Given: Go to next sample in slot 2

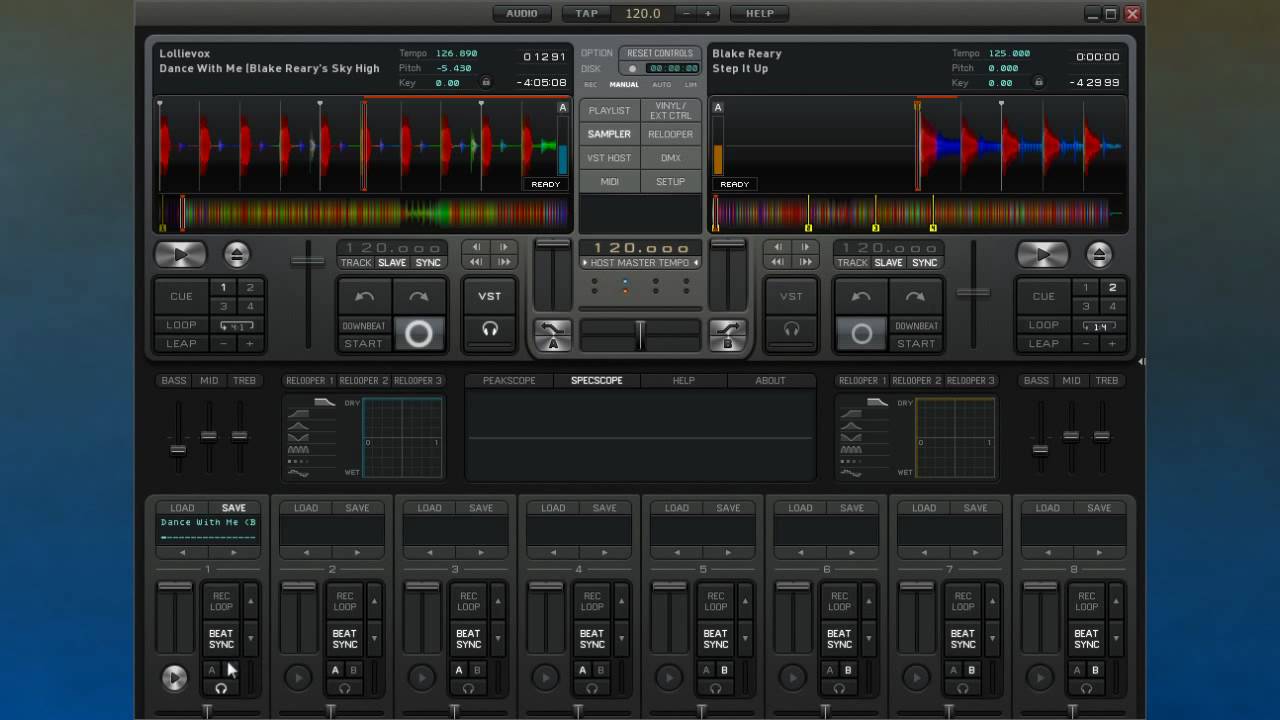Looking at the screenshot, I should tap(358, 552).
